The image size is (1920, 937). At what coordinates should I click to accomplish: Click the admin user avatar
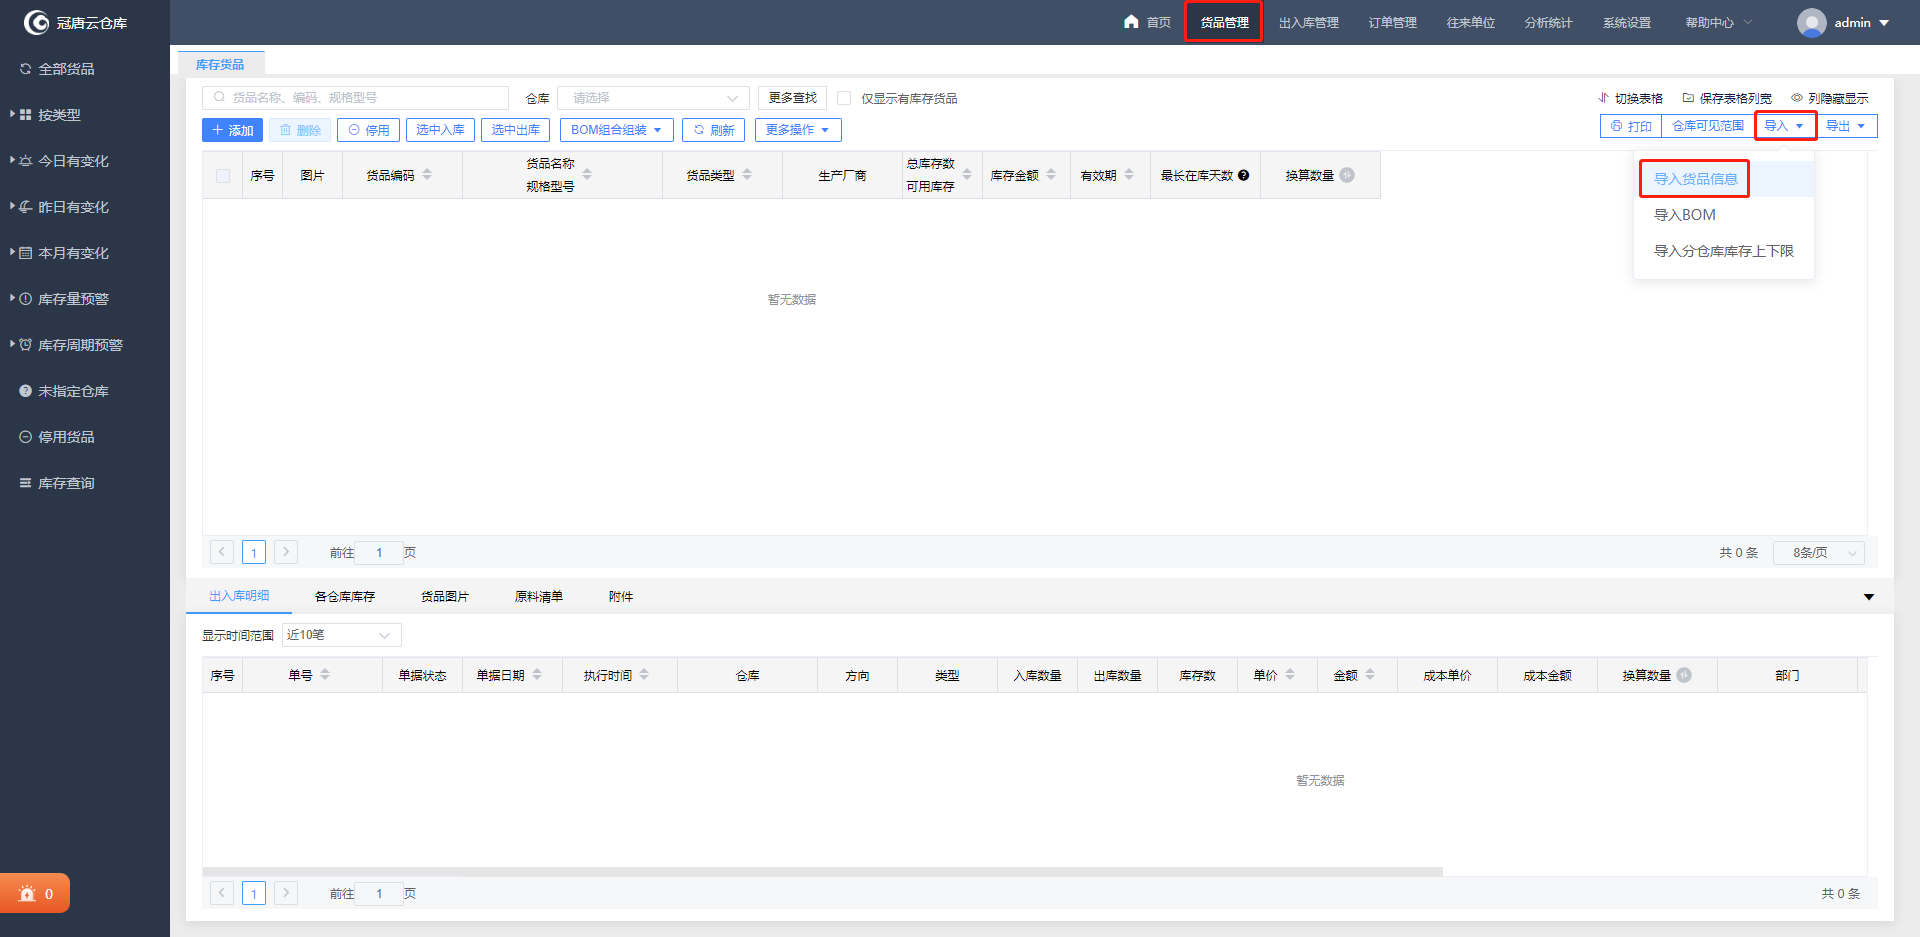point(1811,22)
